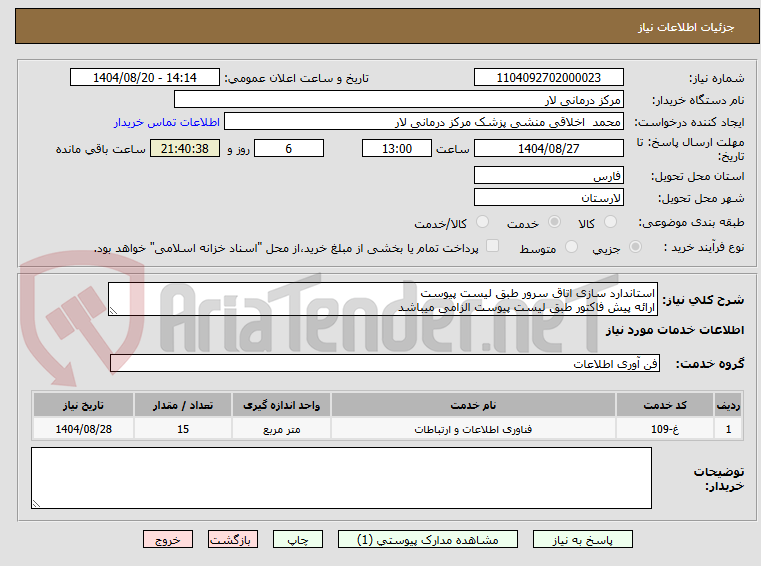
Task: Click the نام خدمت column header
Action: 473,405
